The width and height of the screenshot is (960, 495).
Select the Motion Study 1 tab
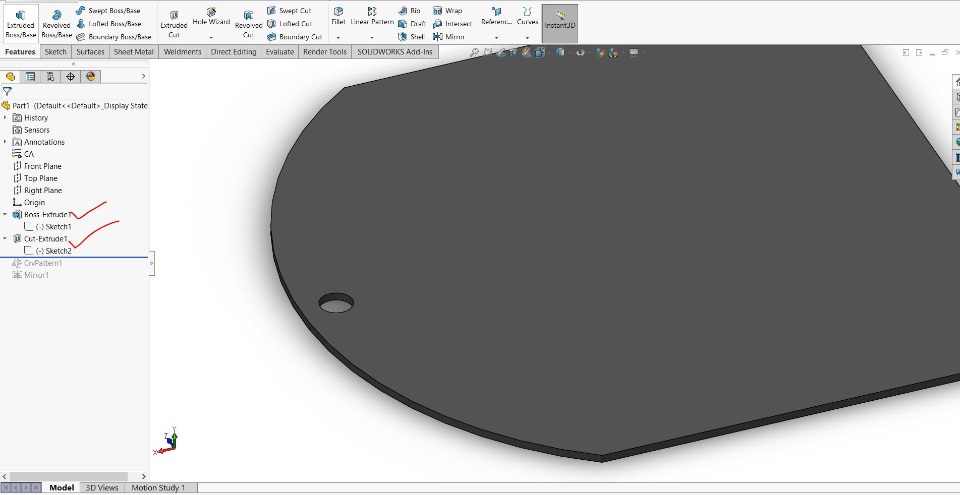[159, 488]
